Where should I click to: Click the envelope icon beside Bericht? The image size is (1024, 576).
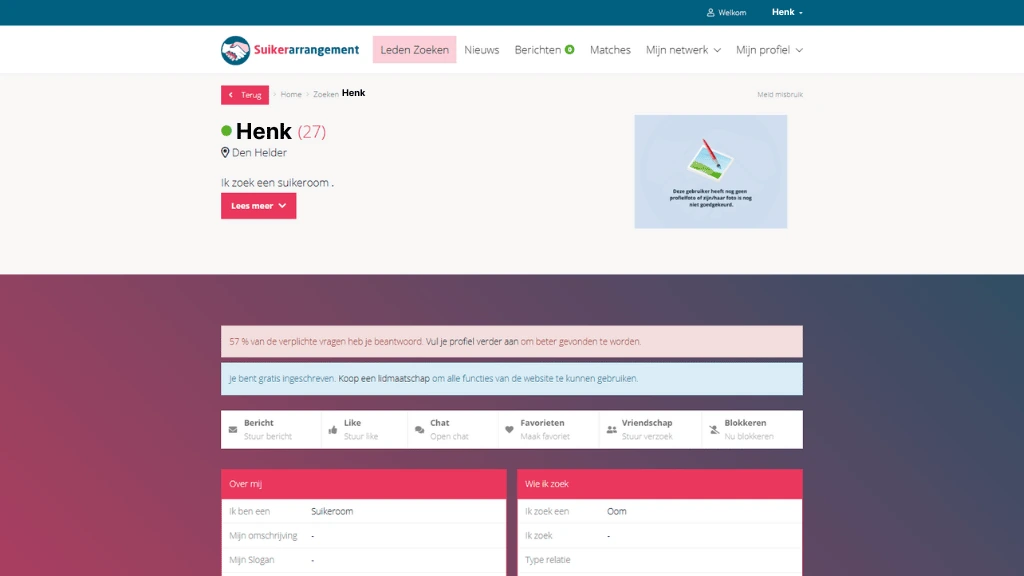tap(233, 430)
